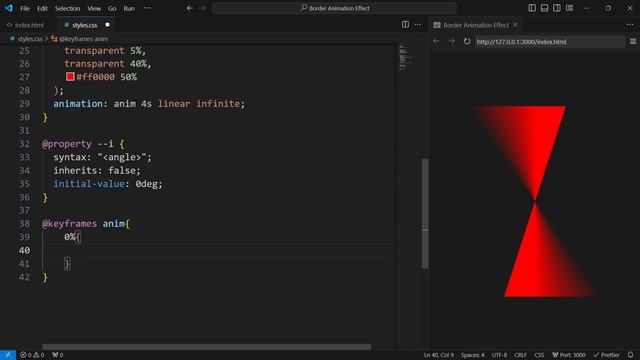Open the File menu

(25, 8)
